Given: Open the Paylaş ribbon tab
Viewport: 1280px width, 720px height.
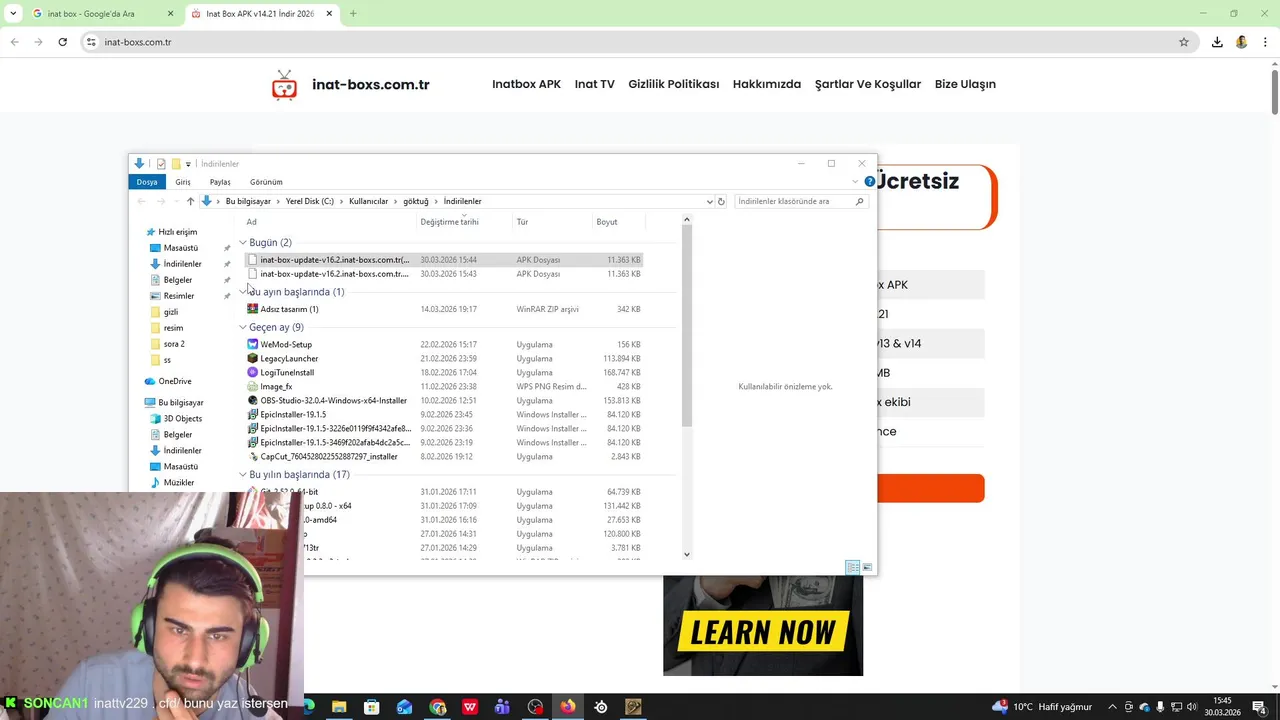Looking at the screenshot, I should point(220,182).
